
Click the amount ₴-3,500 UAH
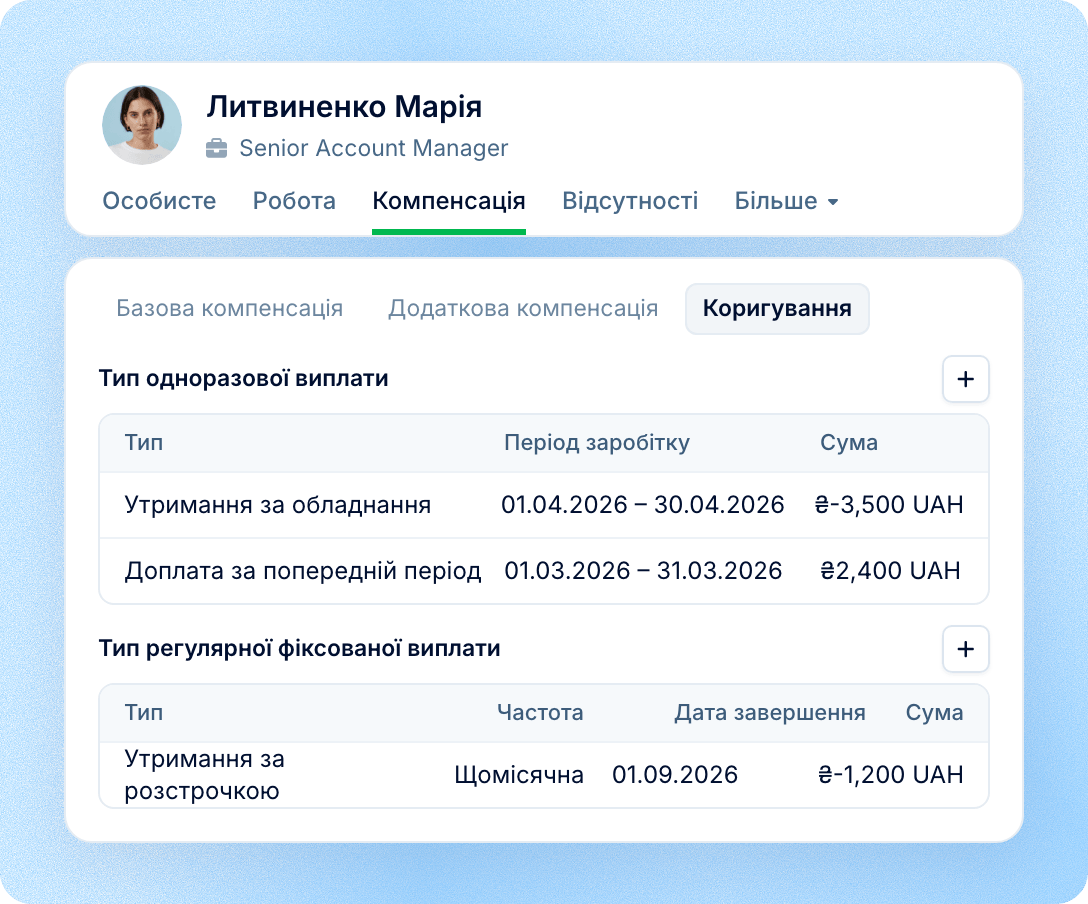pos(889,505)
